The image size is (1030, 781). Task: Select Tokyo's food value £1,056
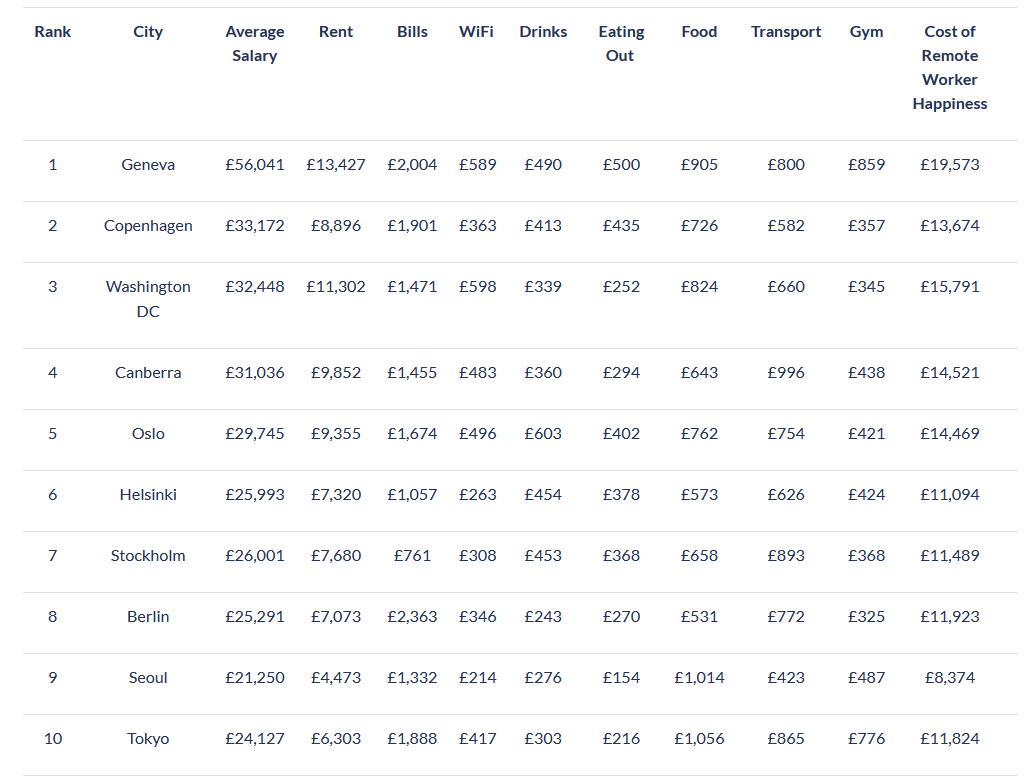pos(699,739)
